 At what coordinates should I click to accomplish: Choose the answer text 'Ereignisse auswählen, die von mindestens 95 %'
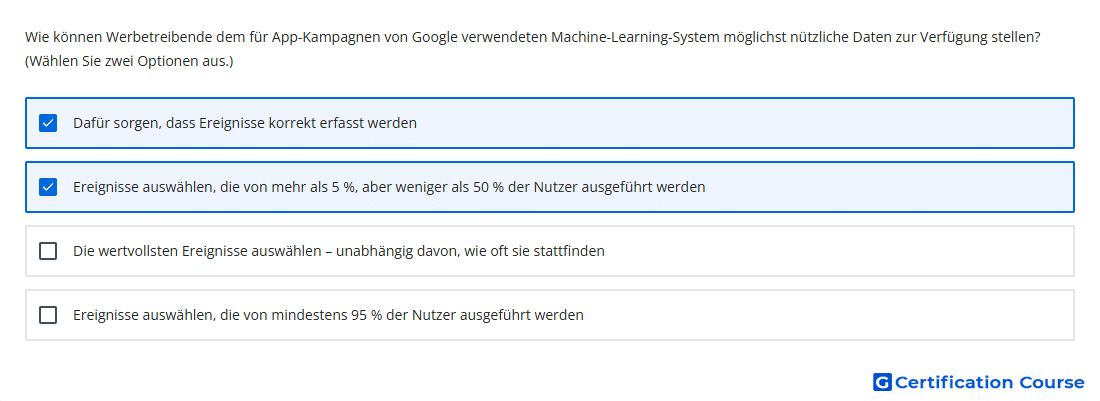(227, 315)
